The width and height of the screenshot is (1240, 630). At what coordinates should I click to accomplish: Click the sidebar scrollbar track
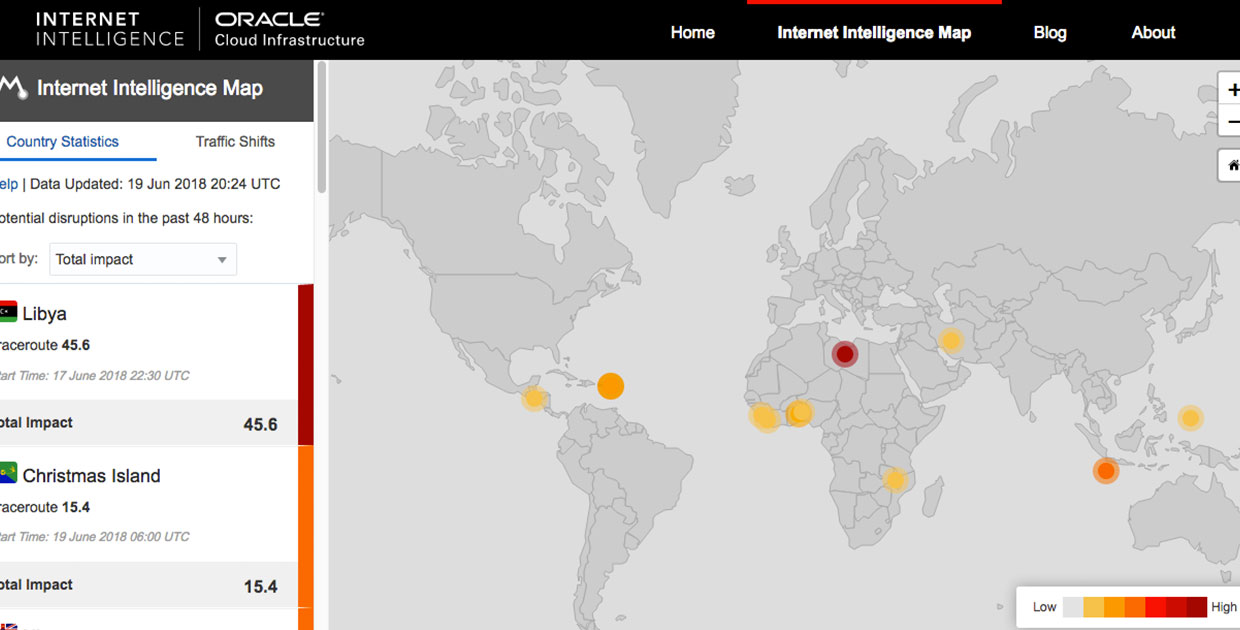pyautogui.click(x=320, y=300)
